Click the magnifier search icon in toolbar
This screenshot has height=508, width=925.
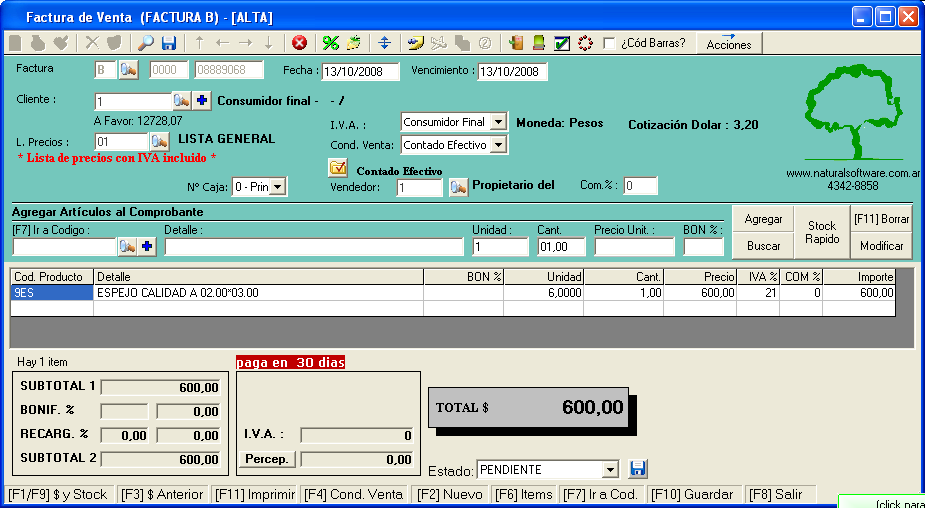point(145,43)
